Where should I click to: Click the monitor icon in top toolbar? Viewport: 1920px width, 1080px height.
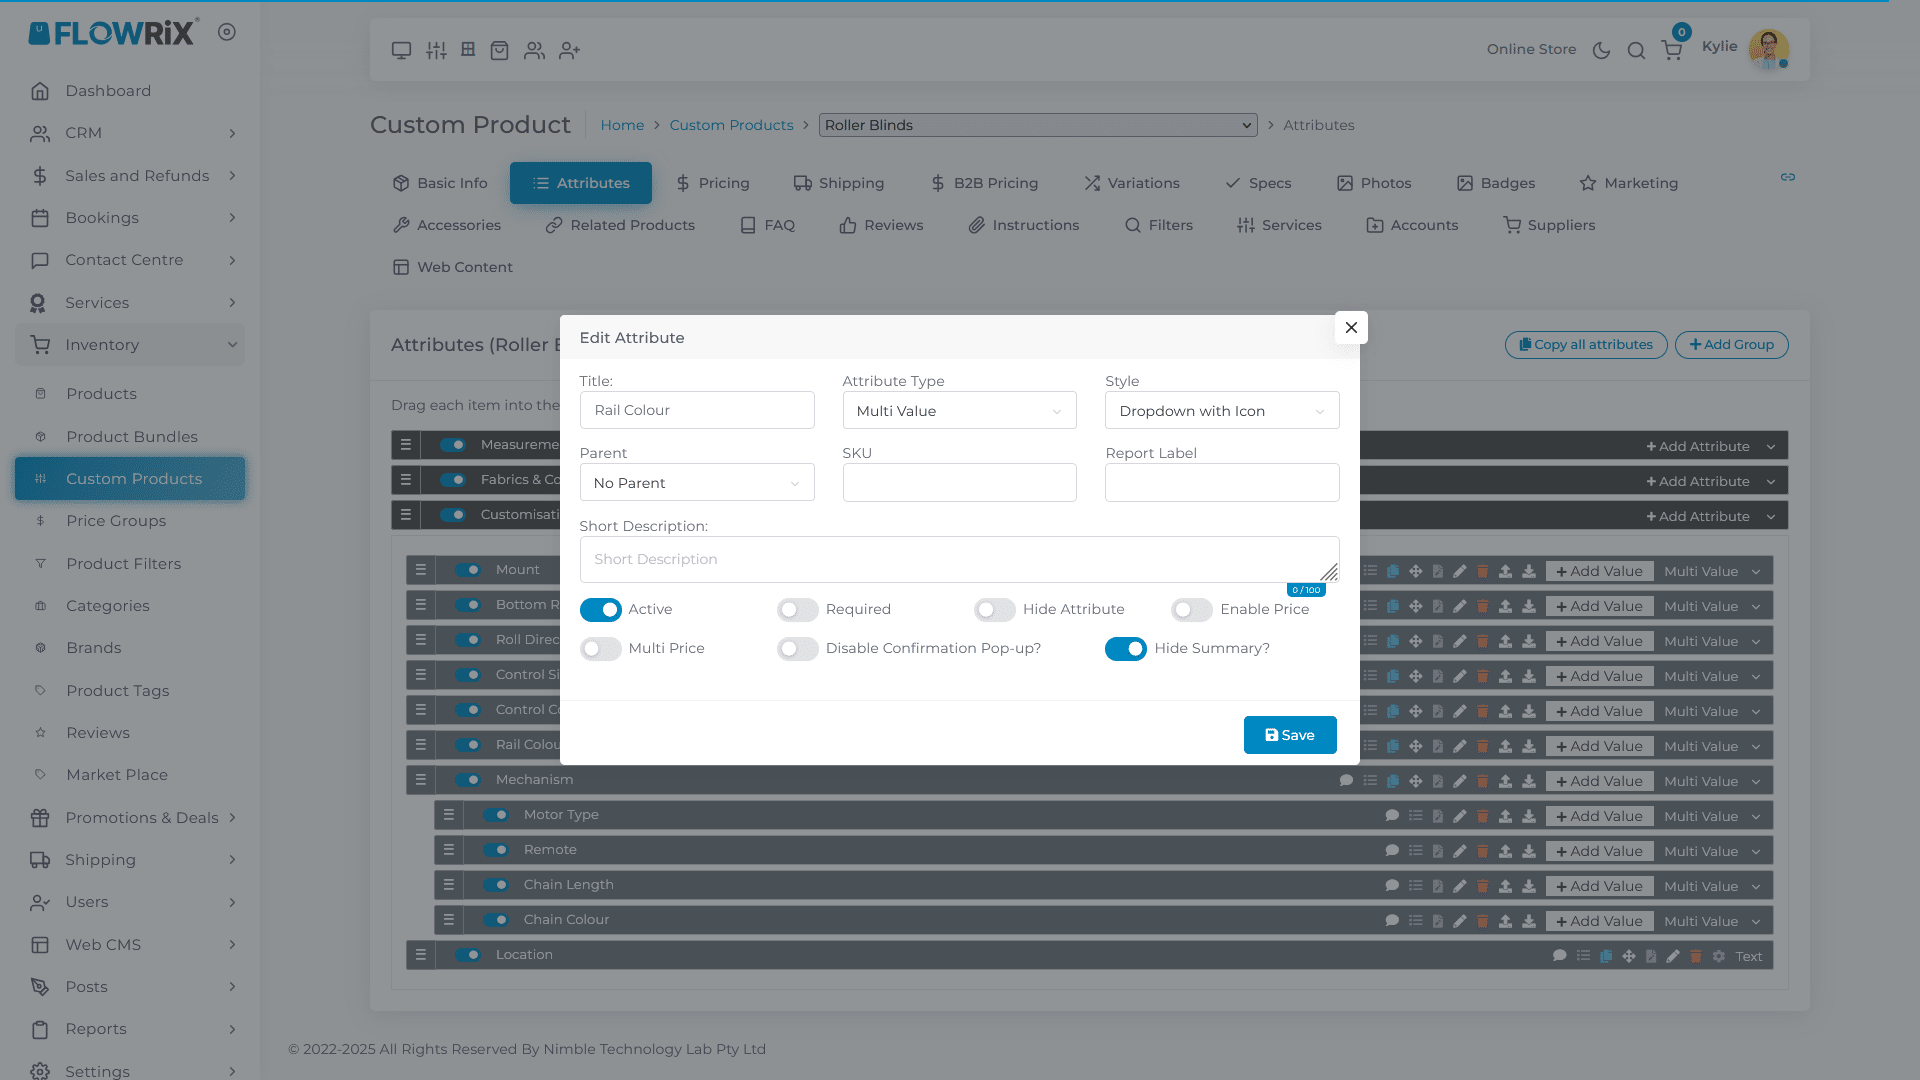pyautogui.click(x=401, y=50)
